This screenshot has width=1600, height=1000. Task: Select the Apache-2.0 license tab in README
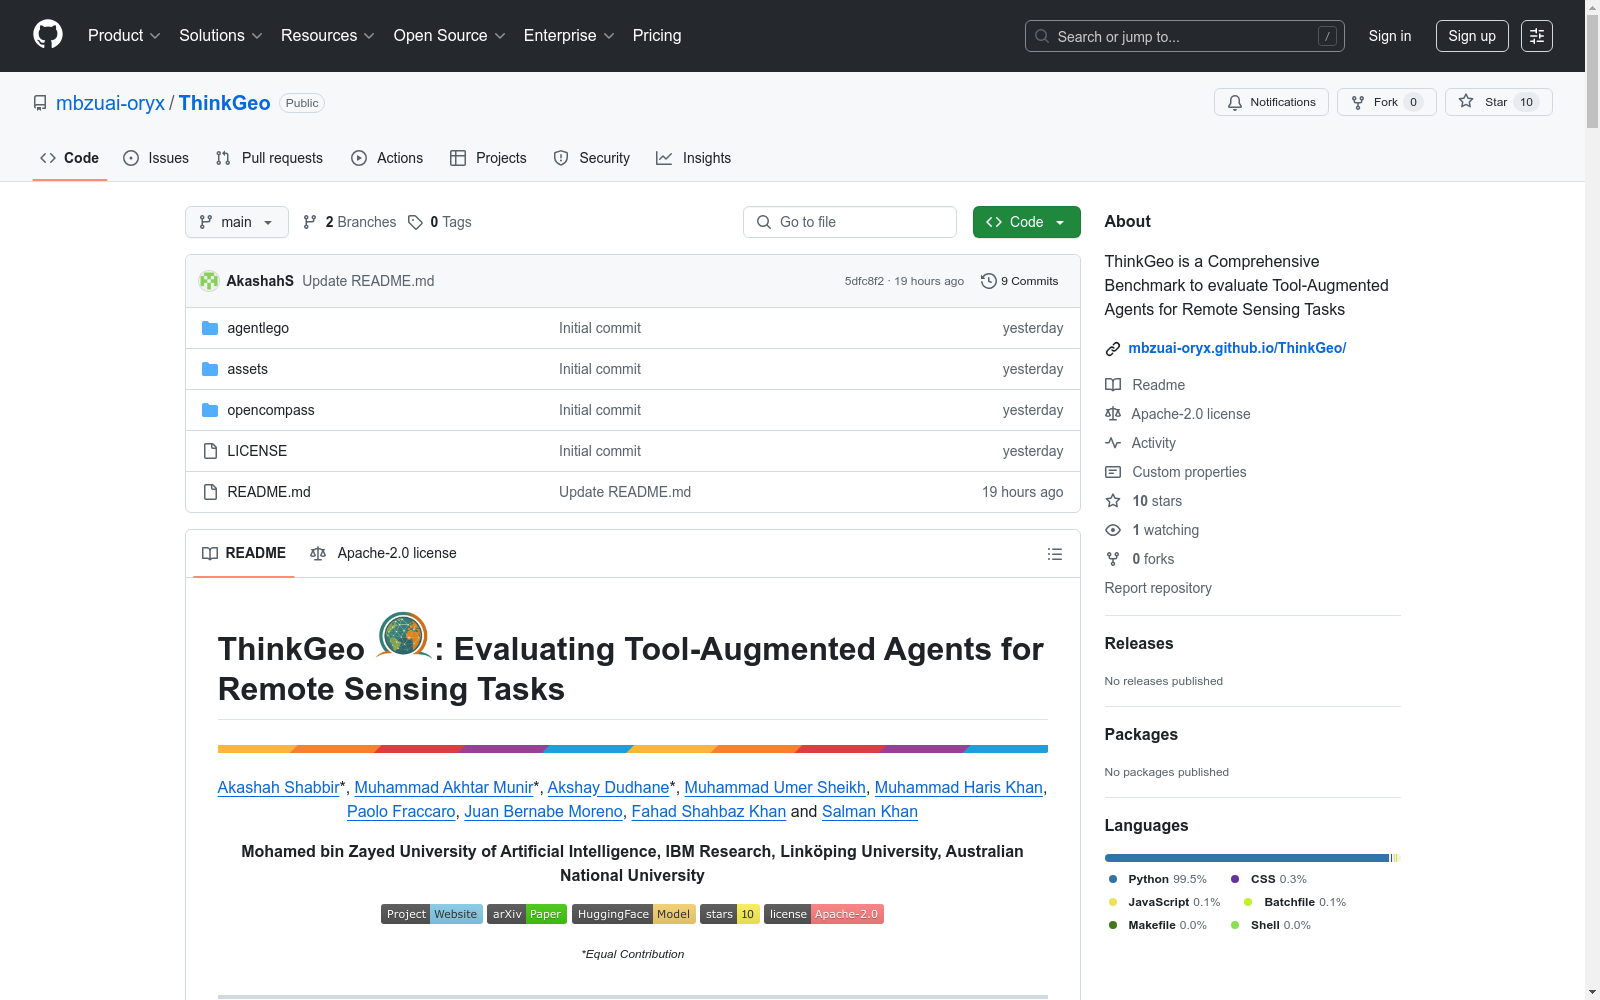[x=383, y=553]
